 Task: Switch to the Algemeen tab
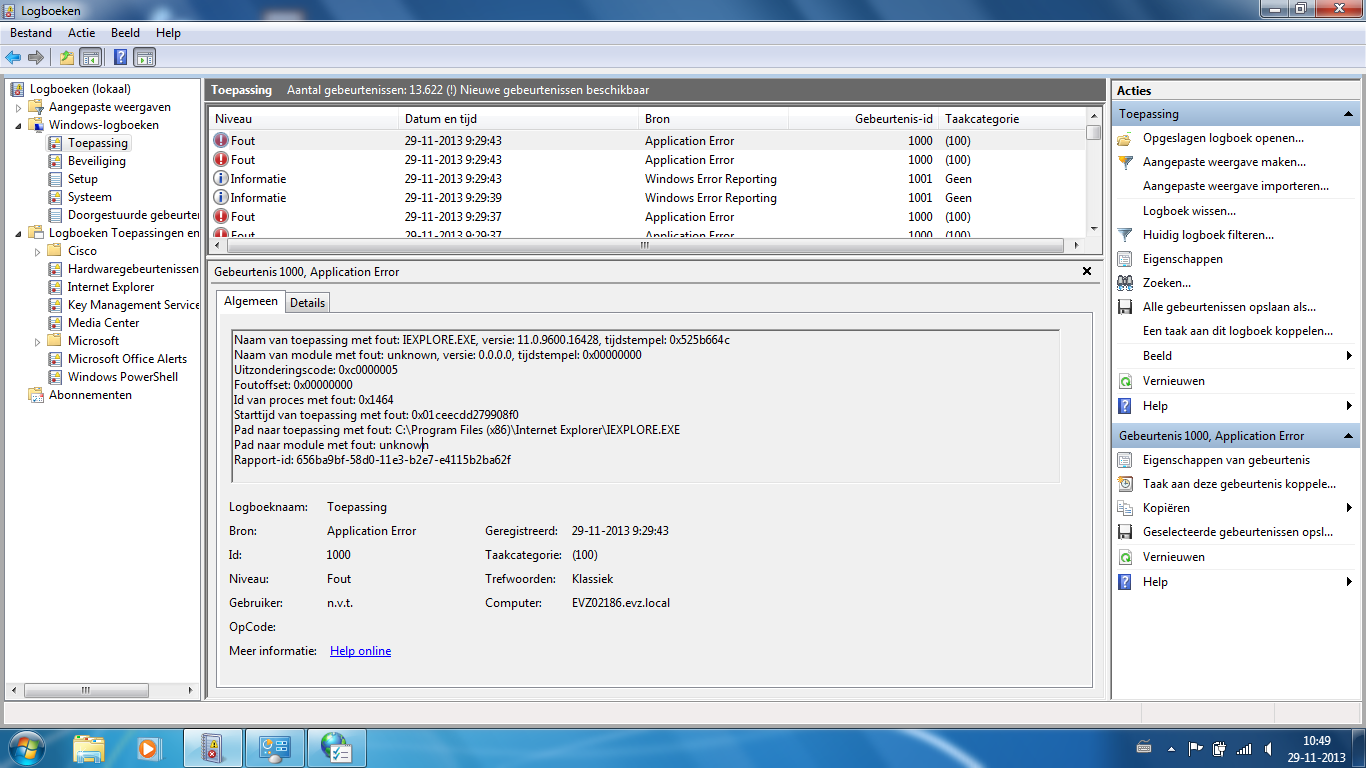click(x=250, y=301)
